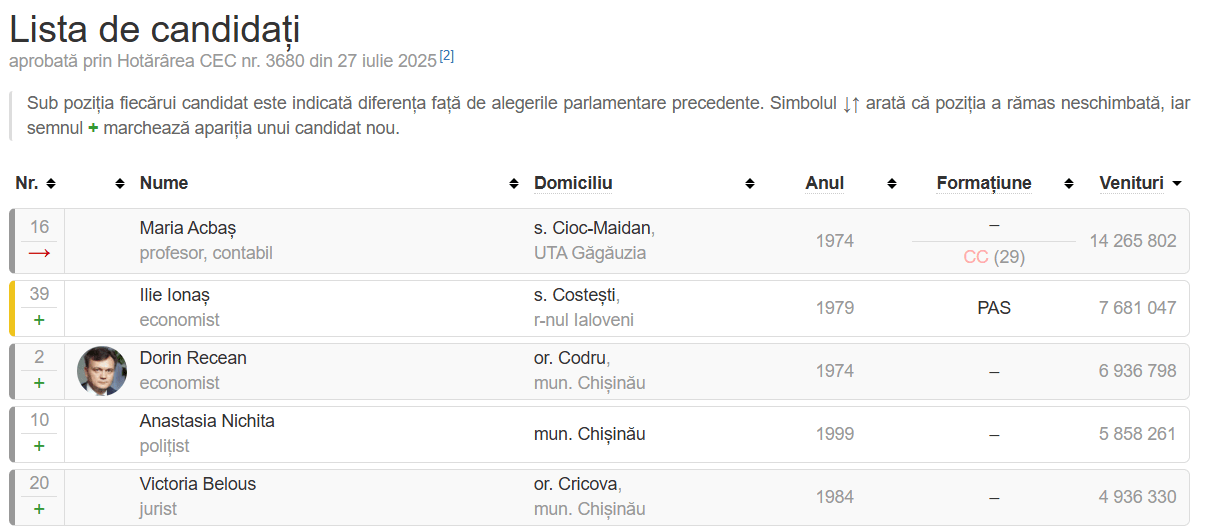This screenshot has width=1213, height=528.
Task: Sort table by Nr. column arrows
Action: 51,184
